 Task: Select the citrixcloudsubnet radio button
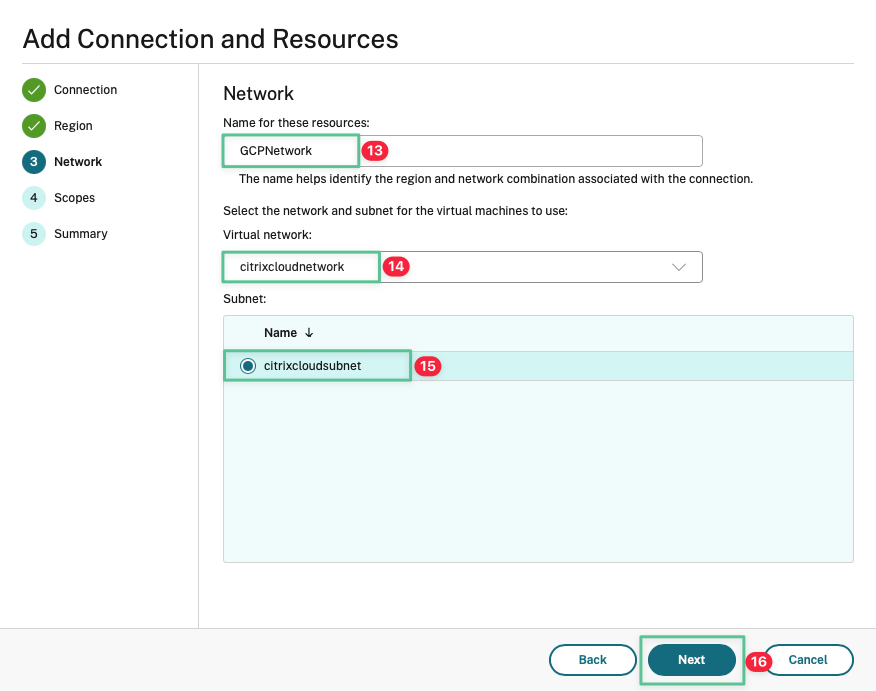(x=248, y=366)
